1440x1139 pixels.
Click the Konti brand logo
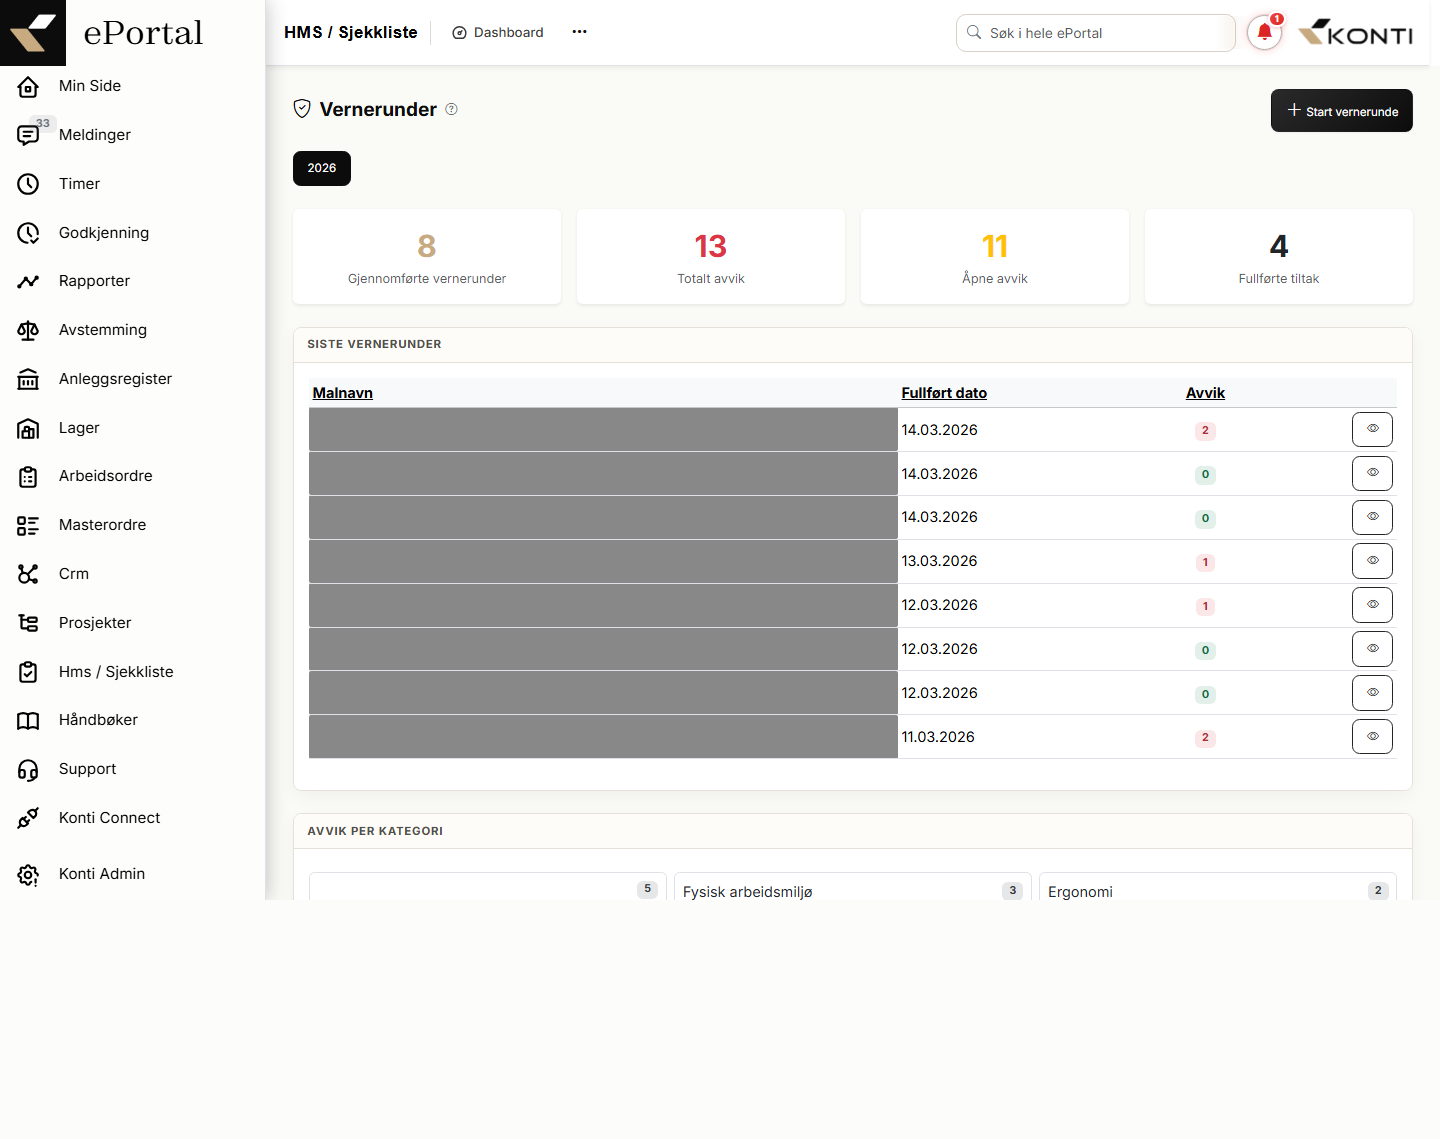coord(1355,33)
